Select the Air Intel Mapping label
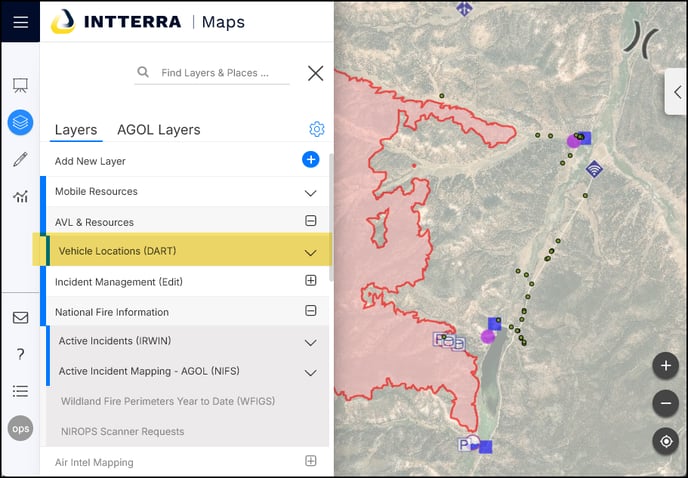 (94, 462)
